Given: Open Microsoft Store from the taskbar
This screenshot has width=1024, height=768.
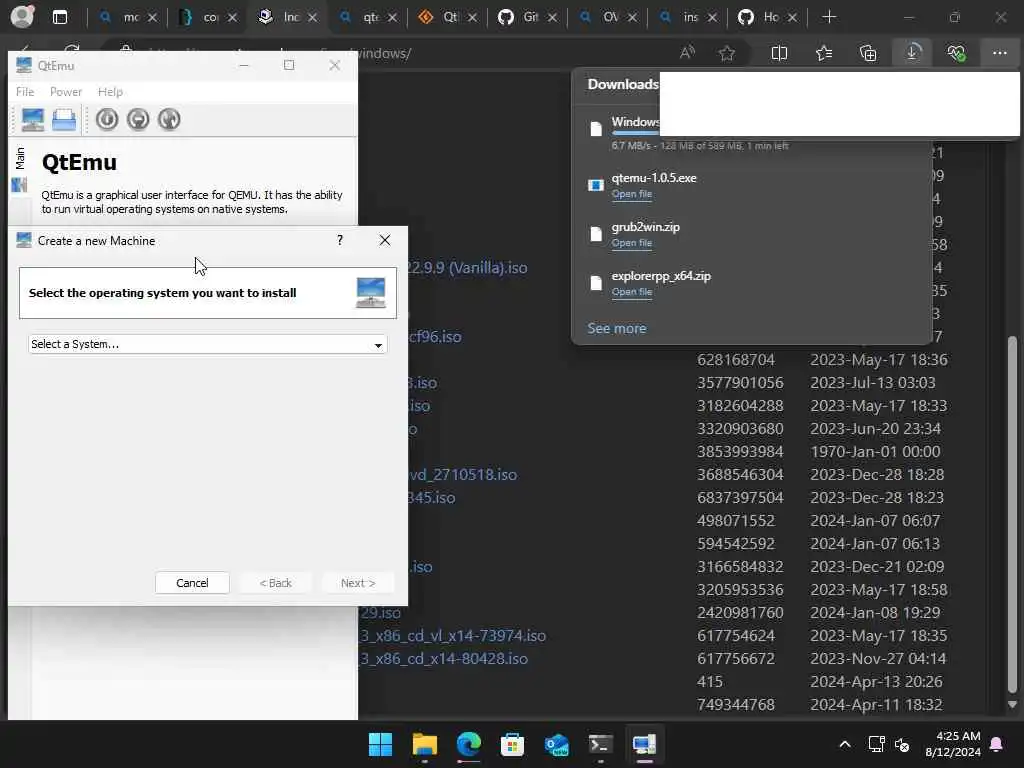Looking at the screenshot, I should [513, 744].
